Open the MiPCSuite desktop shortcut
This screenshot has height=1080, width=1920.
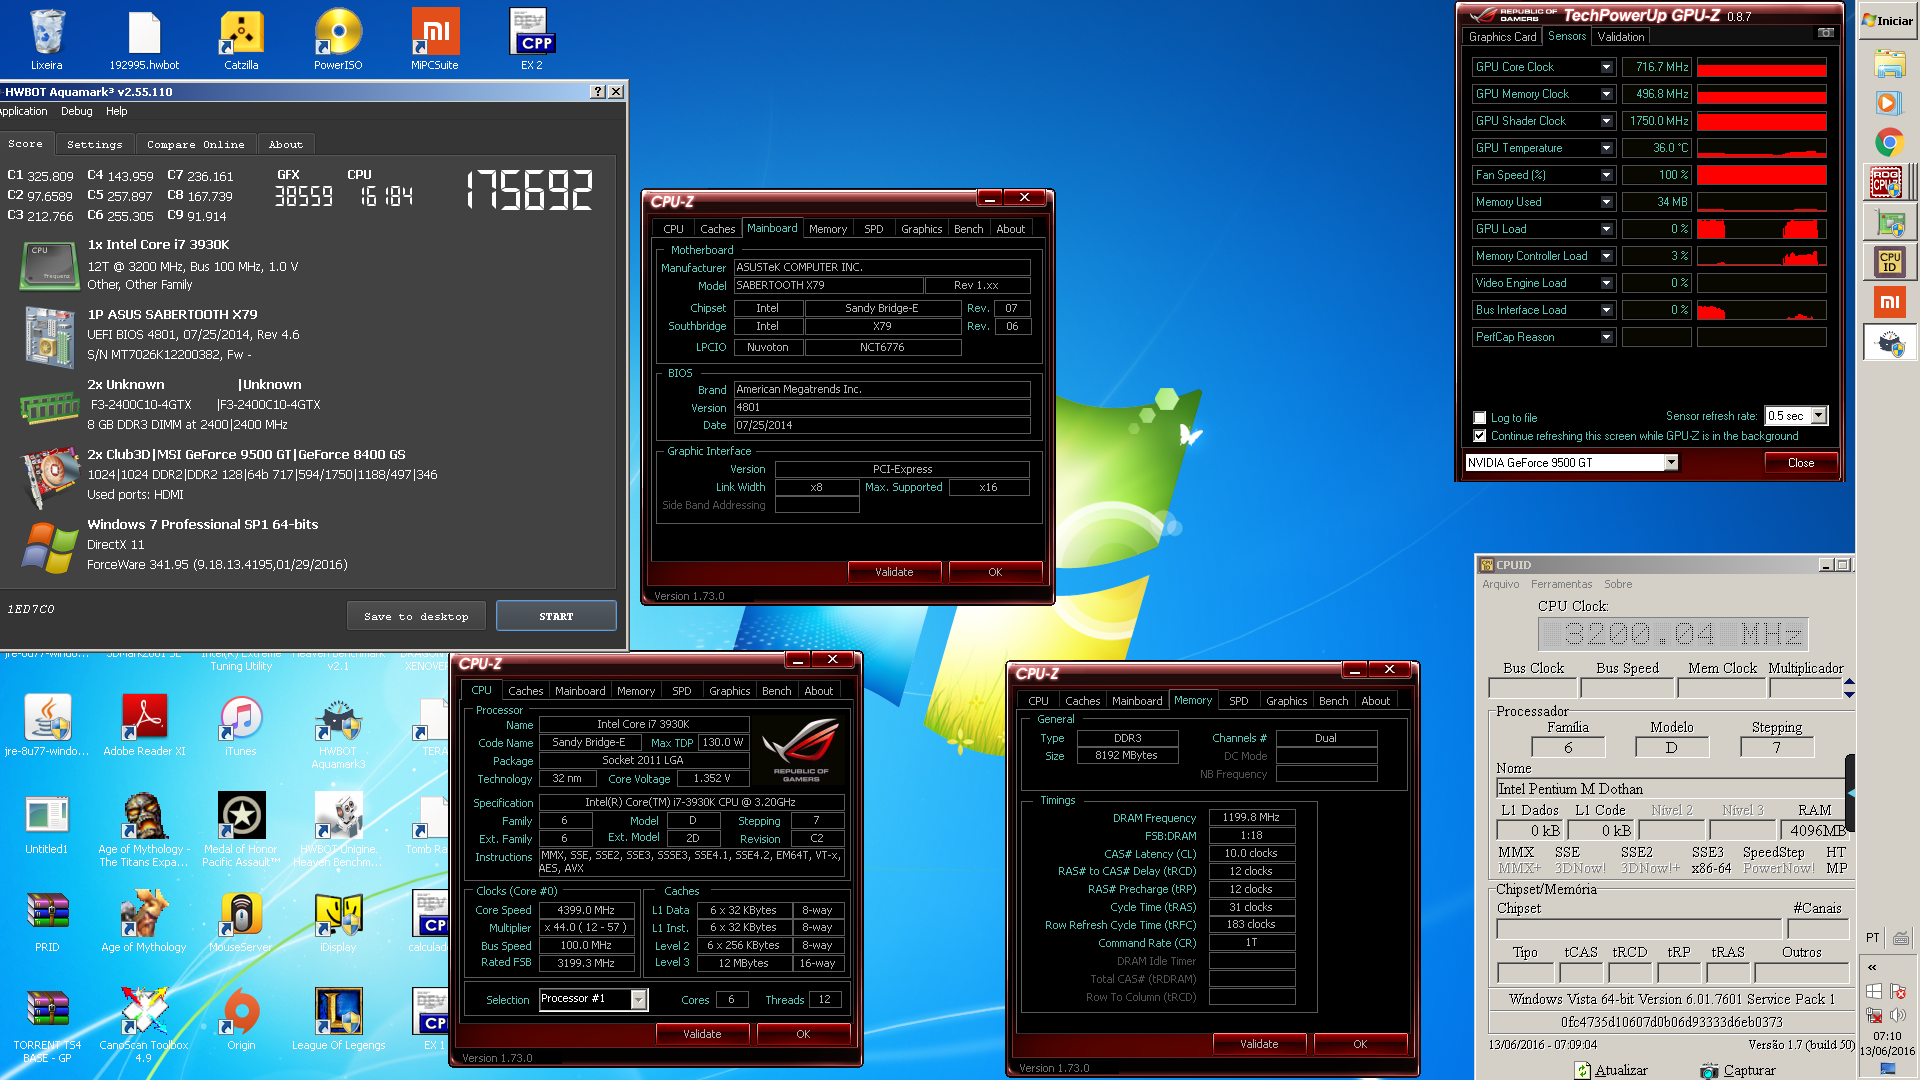[435, 40]
